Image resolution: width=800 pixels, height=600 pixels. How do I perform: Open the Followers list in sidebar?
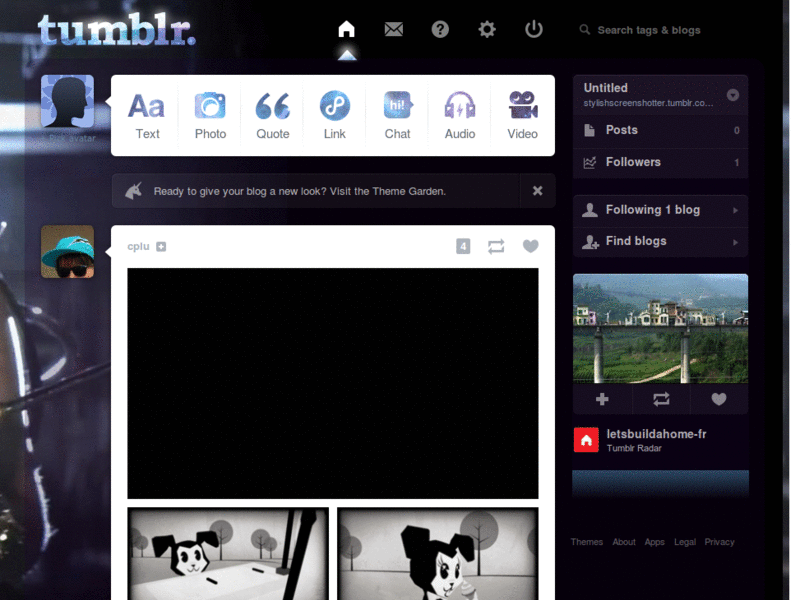tap(661, 162)
